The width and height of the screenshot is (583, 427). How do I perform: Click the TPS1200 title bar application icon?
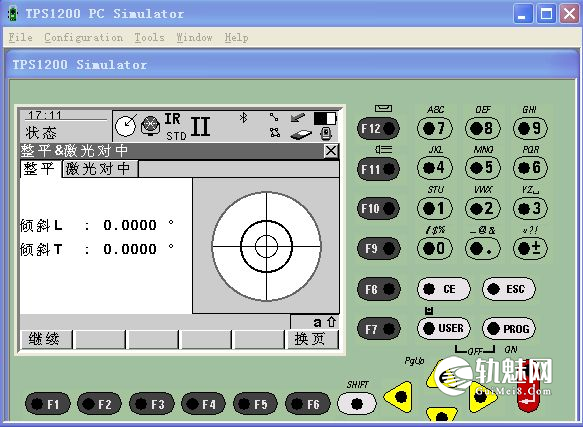pyautogui.click(x=13, y=14)
